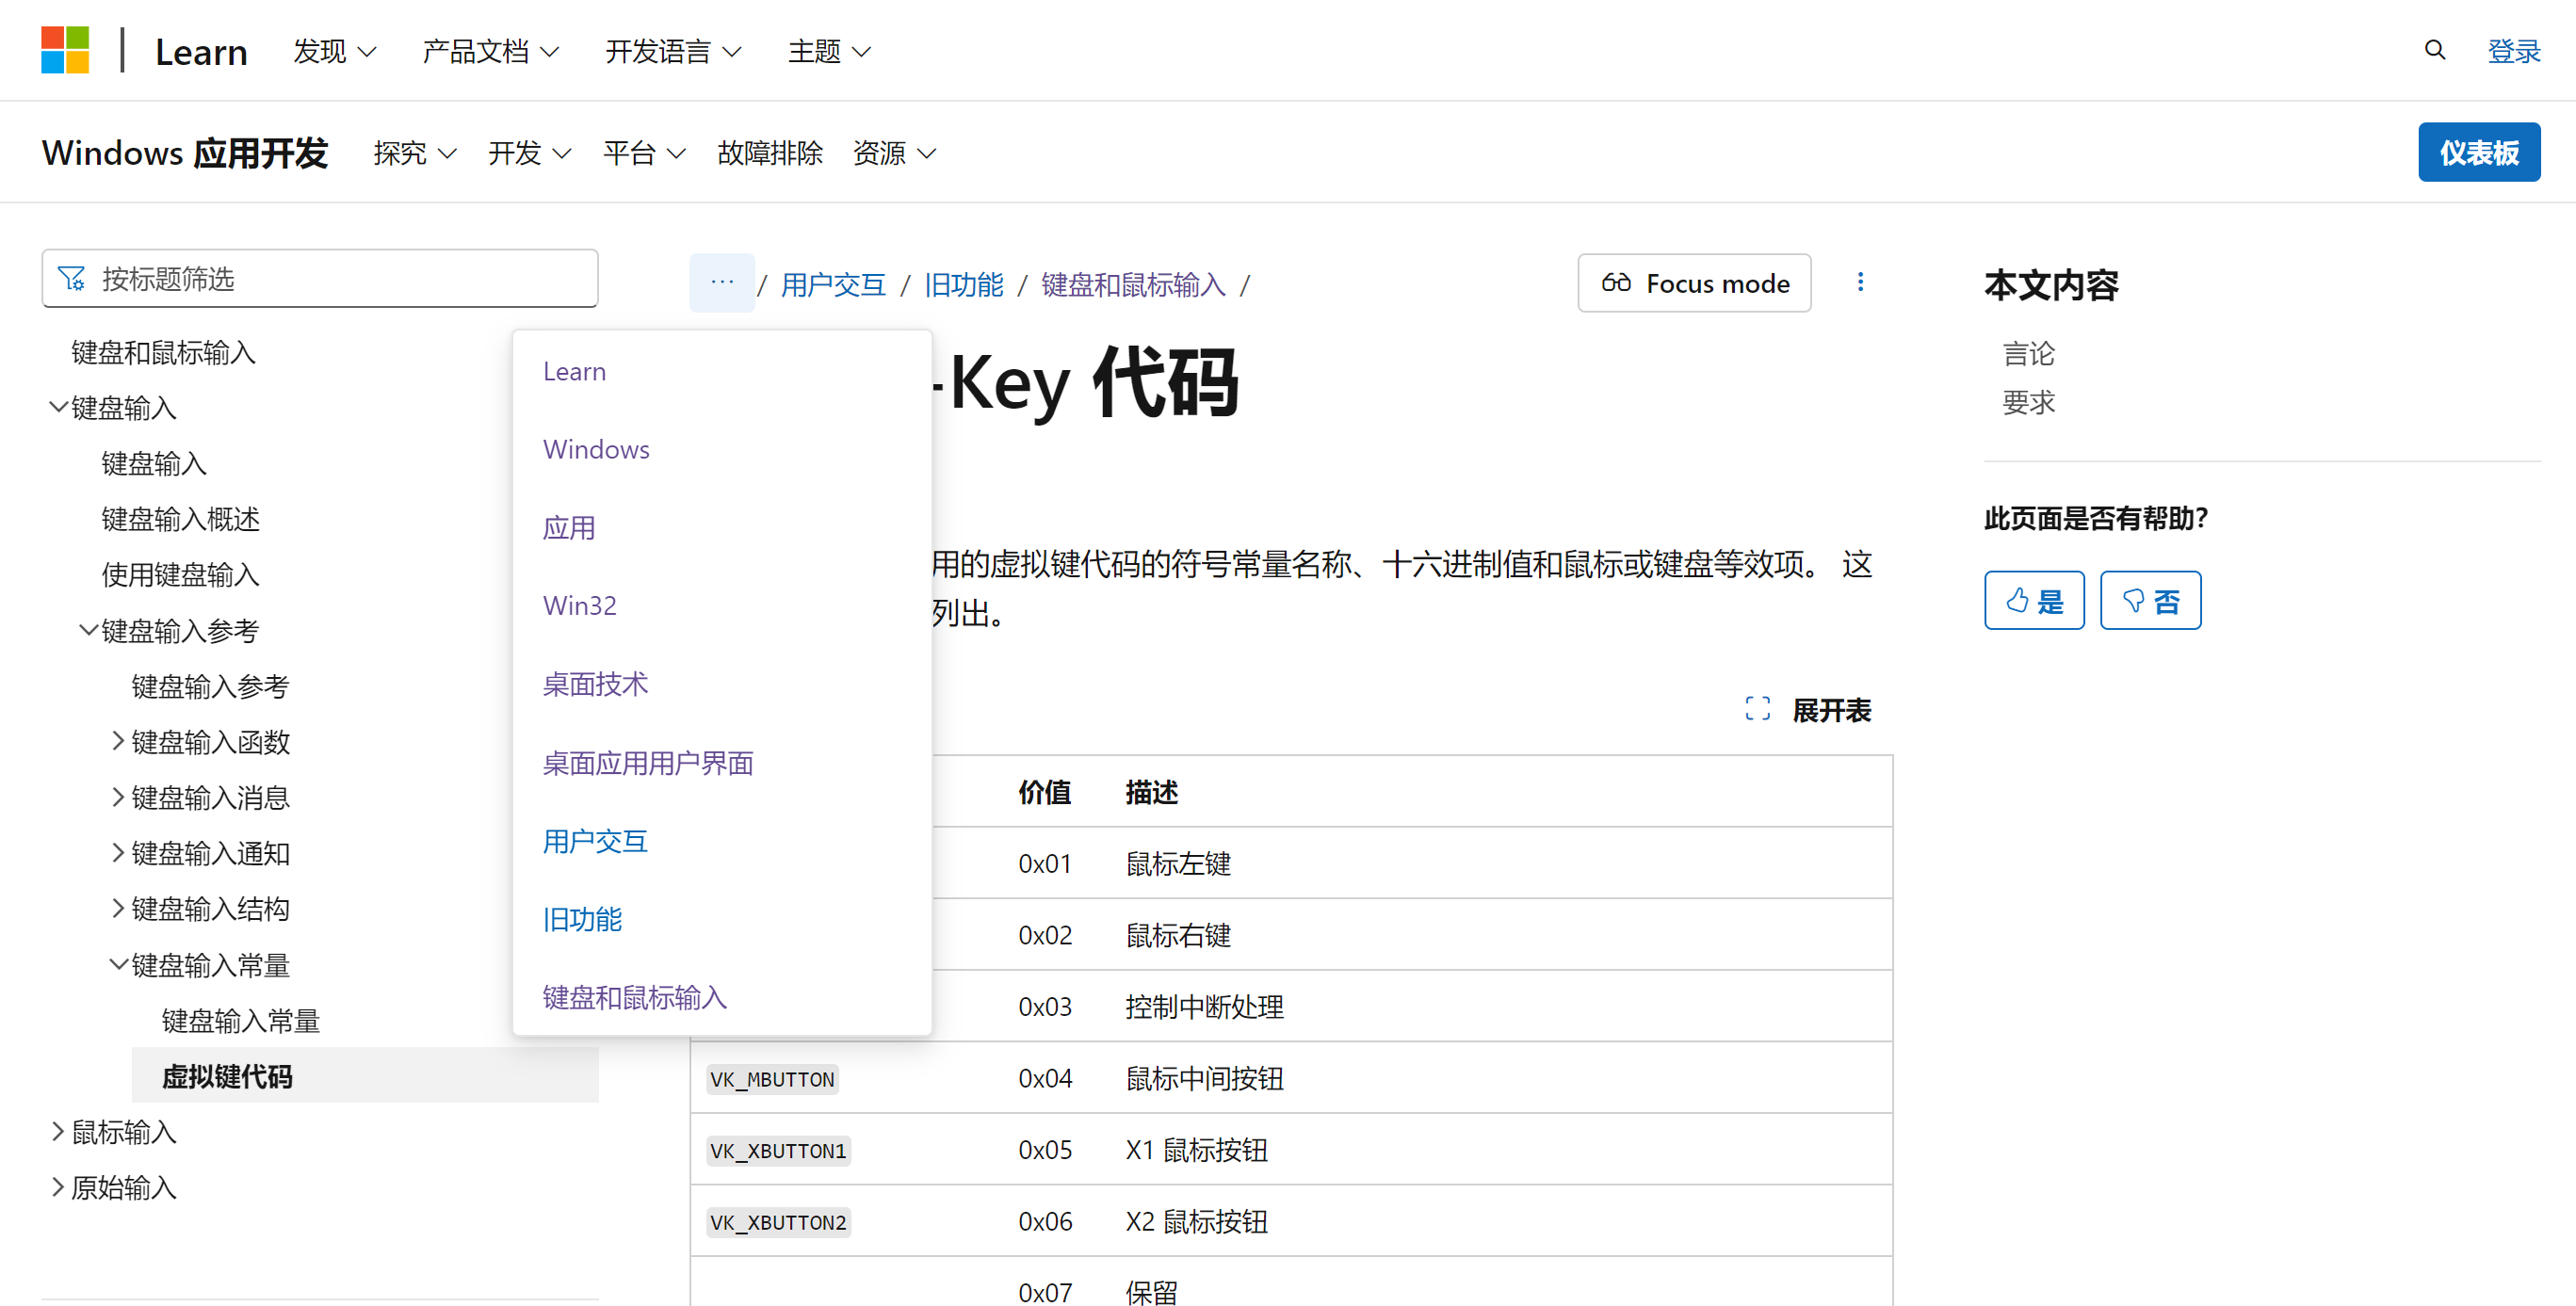Open the 仪表板 dashboard button
The image size is (2576, 1306).
[x=2479, y=152]
